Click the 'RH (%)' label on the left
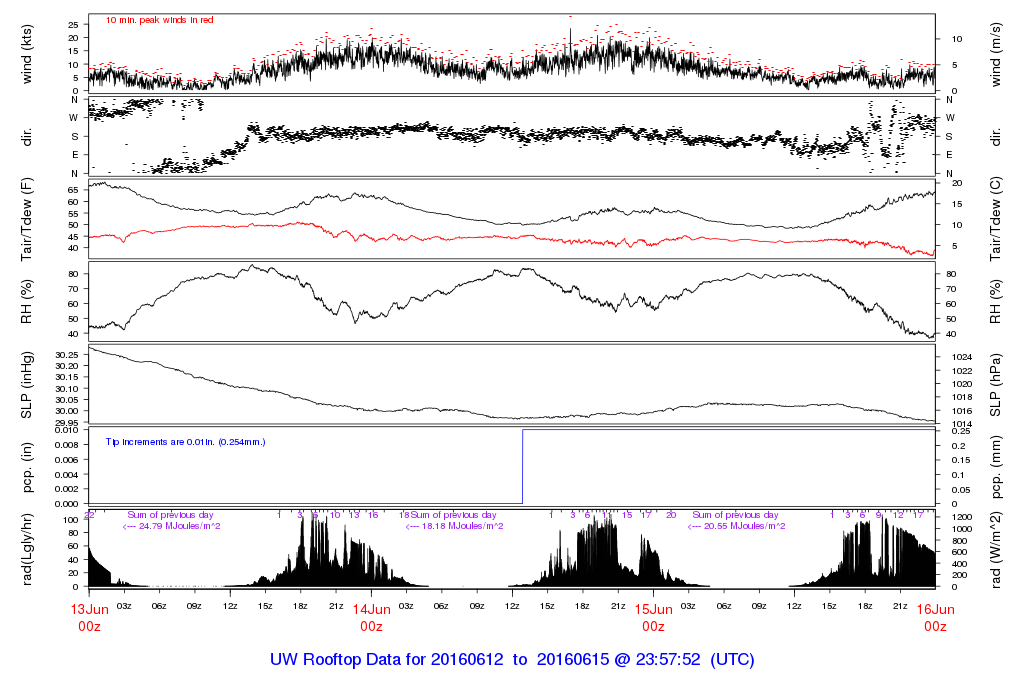Viewport: 1024px width, 700px height. (27, 302)
